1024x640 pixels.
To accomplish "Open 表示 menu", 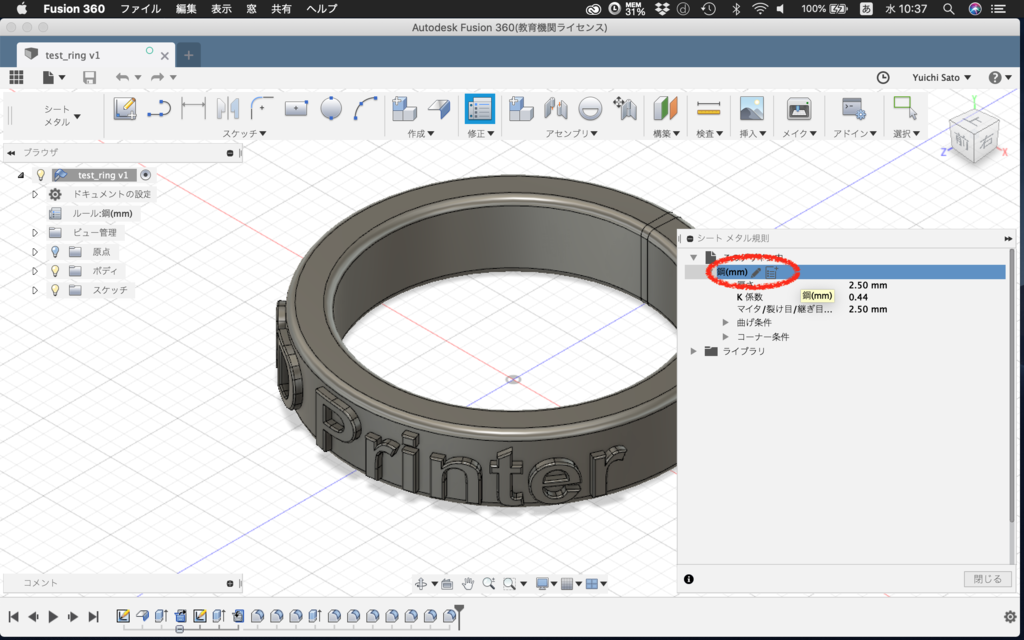I will point(221,8).
